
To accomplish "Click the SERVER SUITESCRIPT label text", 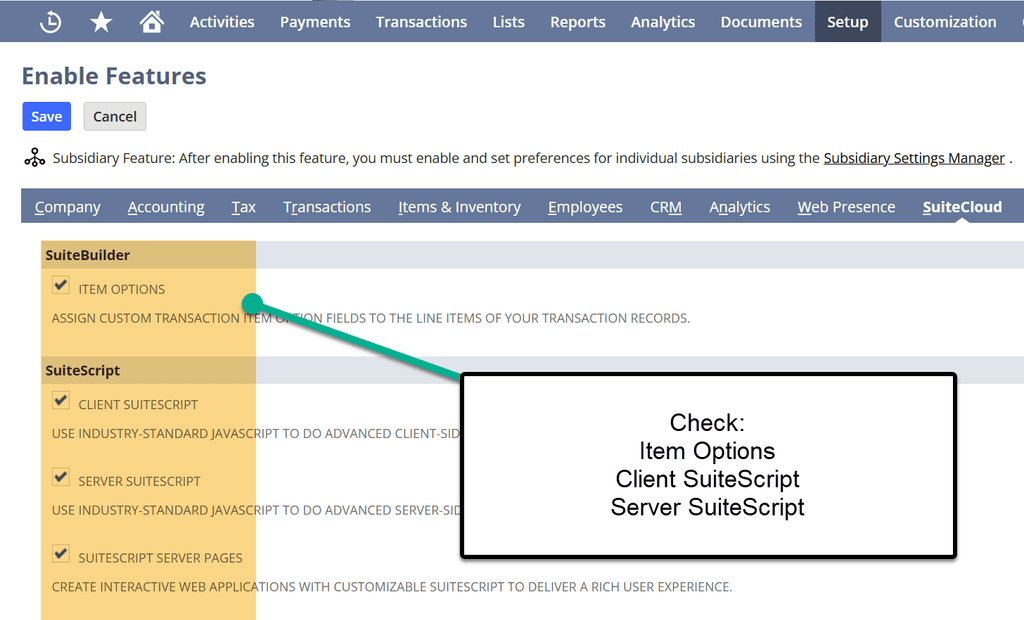I will coord(139,481).
